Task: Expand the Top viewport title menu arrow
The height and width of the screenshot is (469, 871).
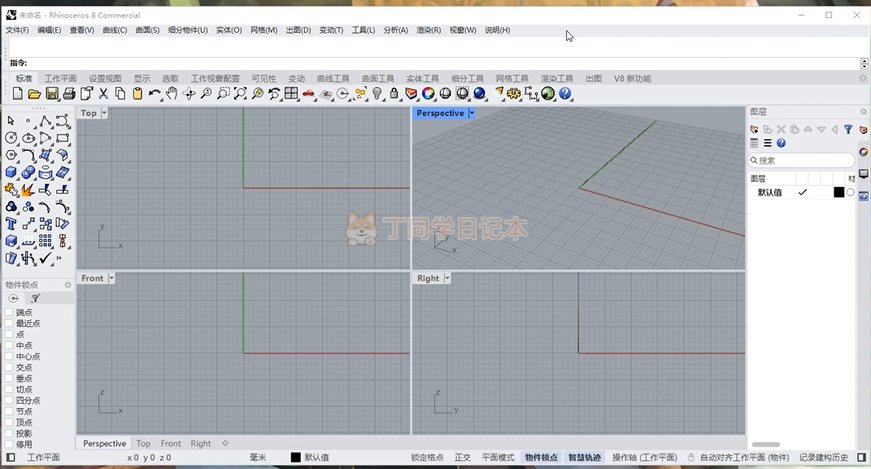Action: (104, 113)
